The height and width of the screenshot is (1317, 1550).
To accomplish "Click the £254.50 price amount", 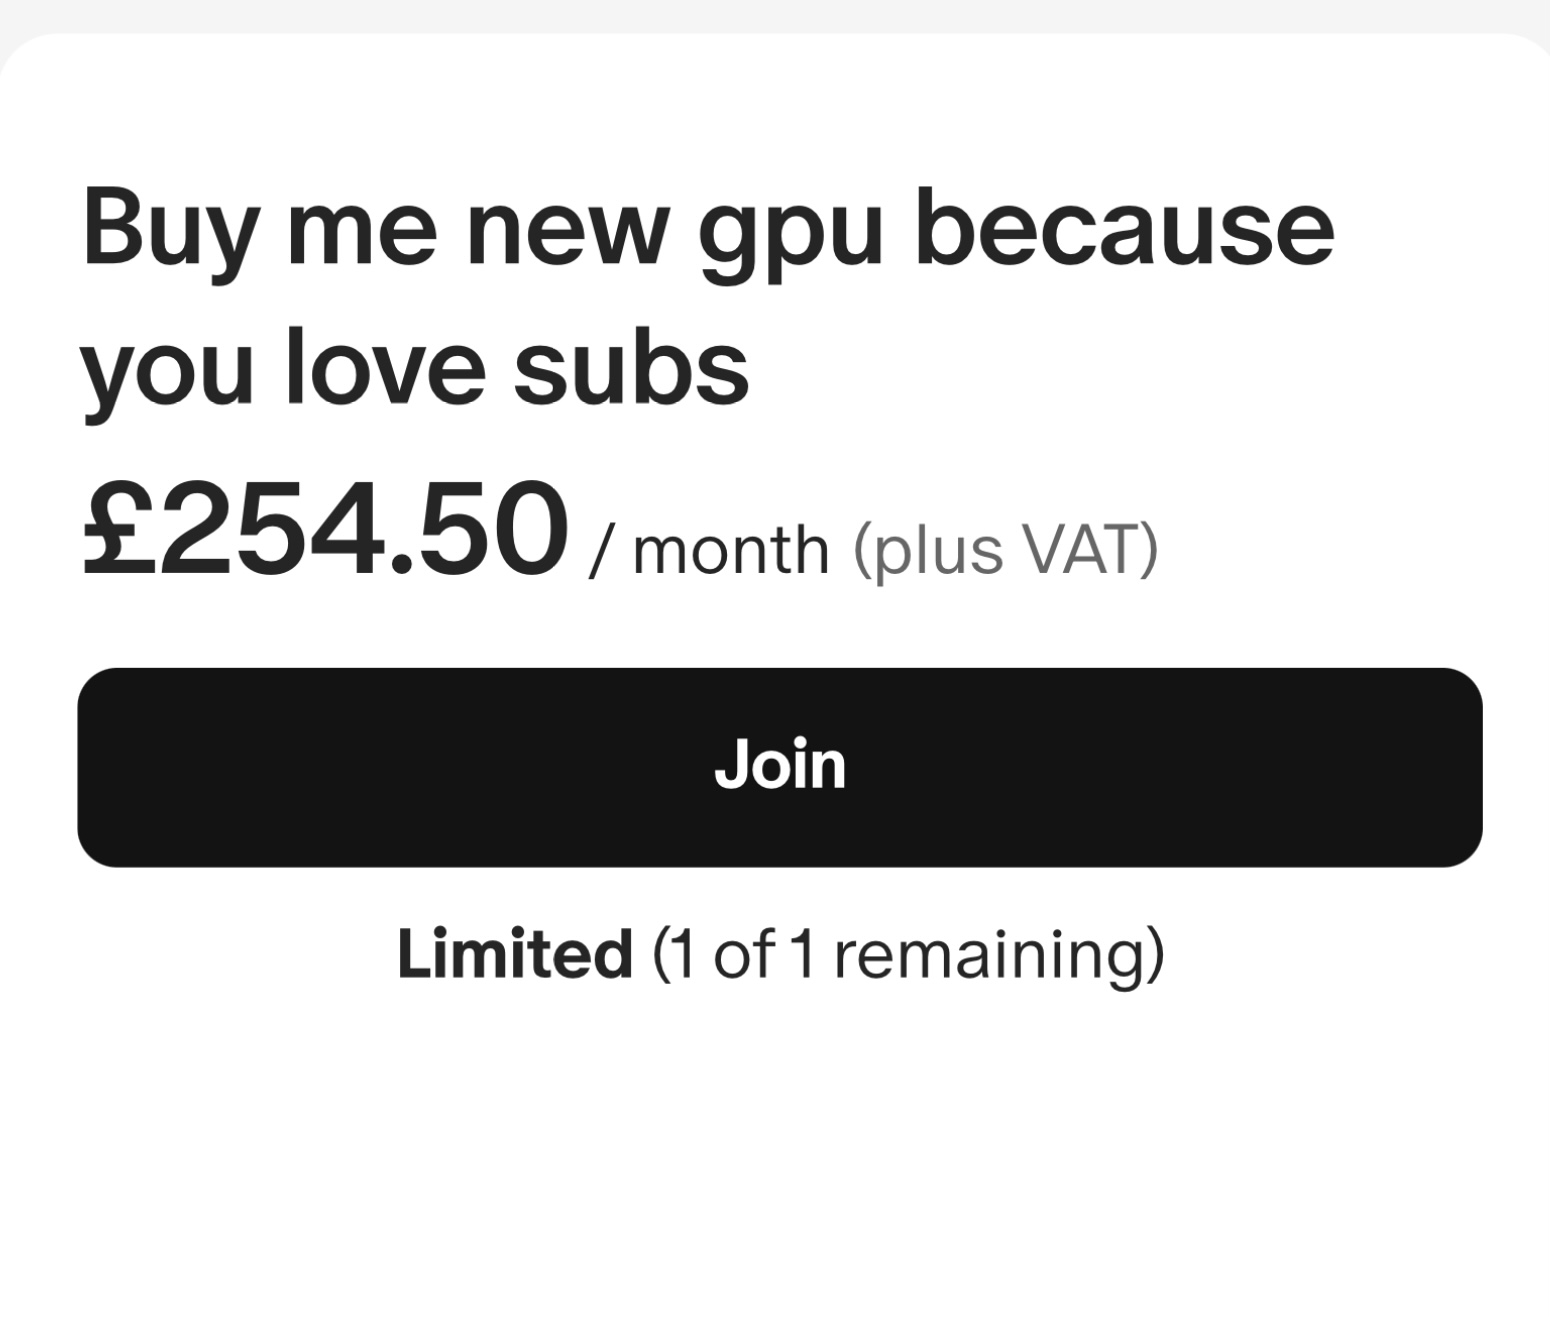I will tap(324, 531).
